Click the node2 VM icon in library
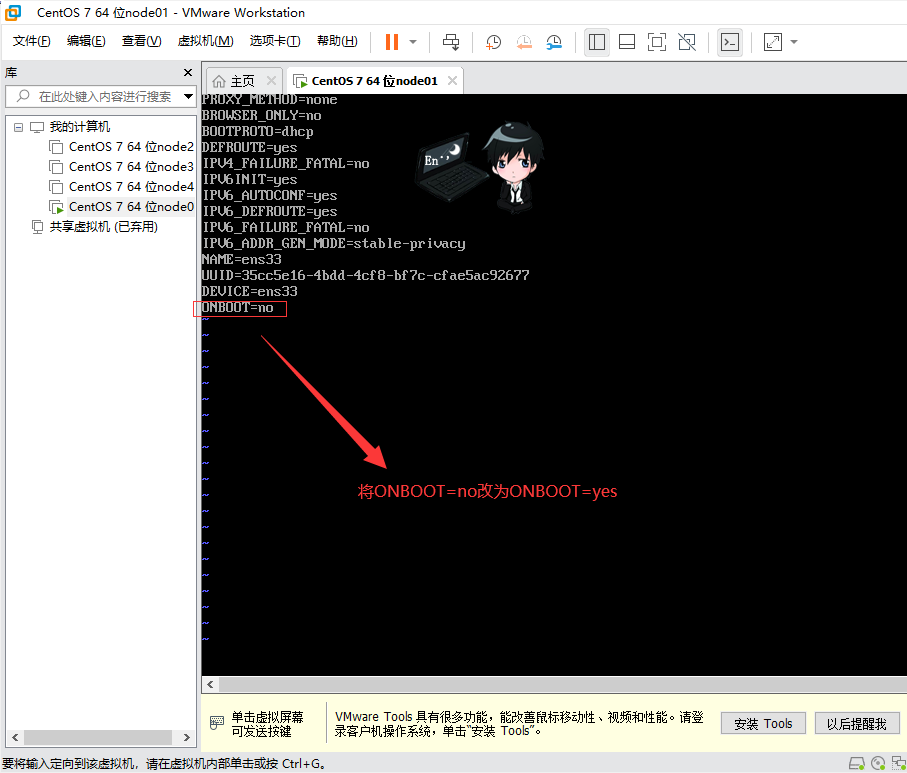Image resolution: width=907 pixels, height=773 pixels. [x=56, y=148]
